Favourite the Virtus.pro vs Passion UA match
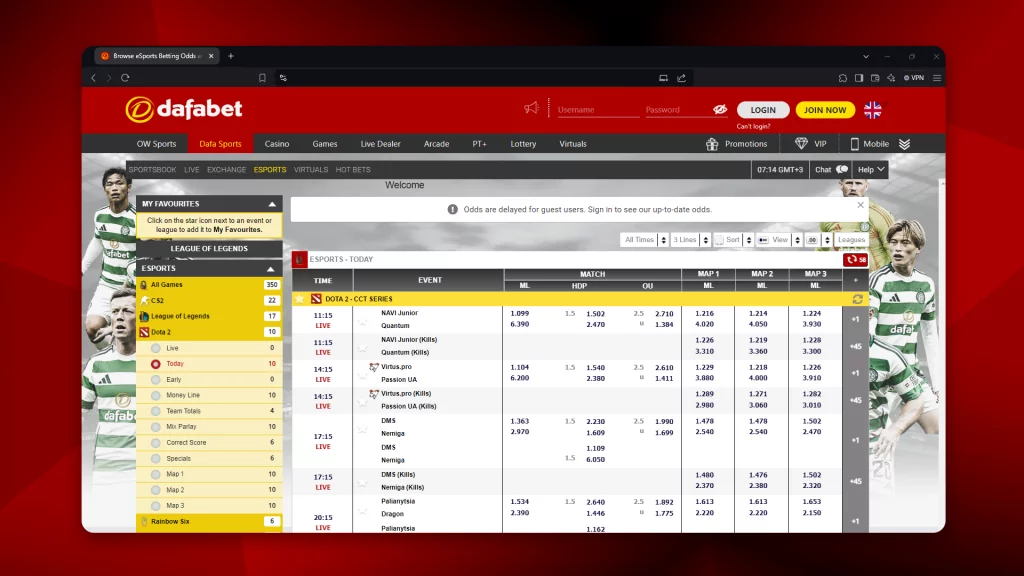 (x=362, y=375)
